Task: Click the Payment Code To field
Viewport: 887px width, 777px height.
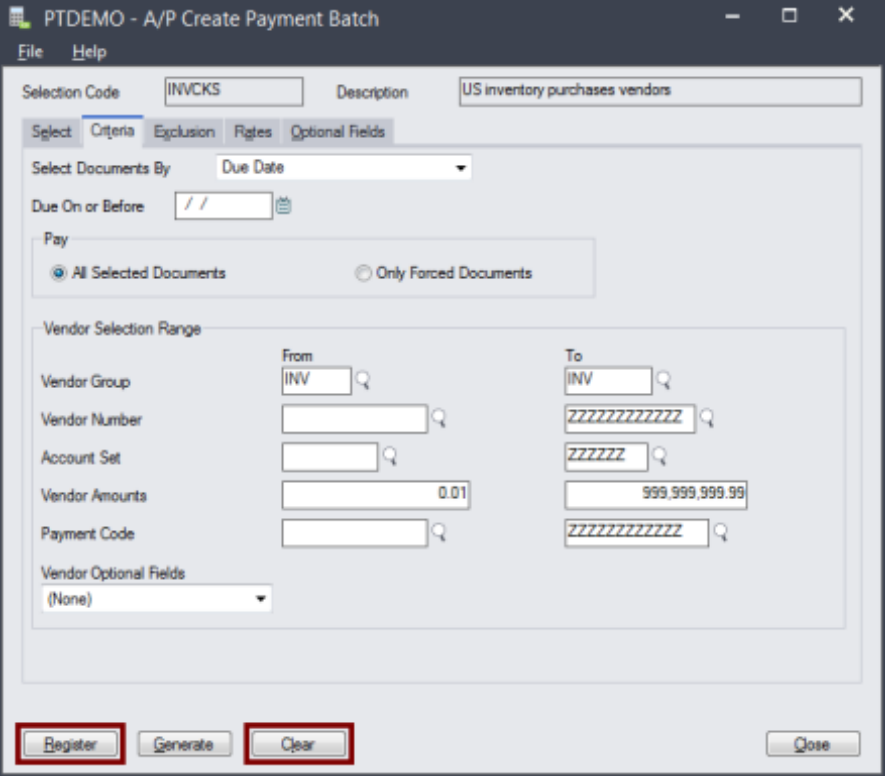Action: [636, 533]
